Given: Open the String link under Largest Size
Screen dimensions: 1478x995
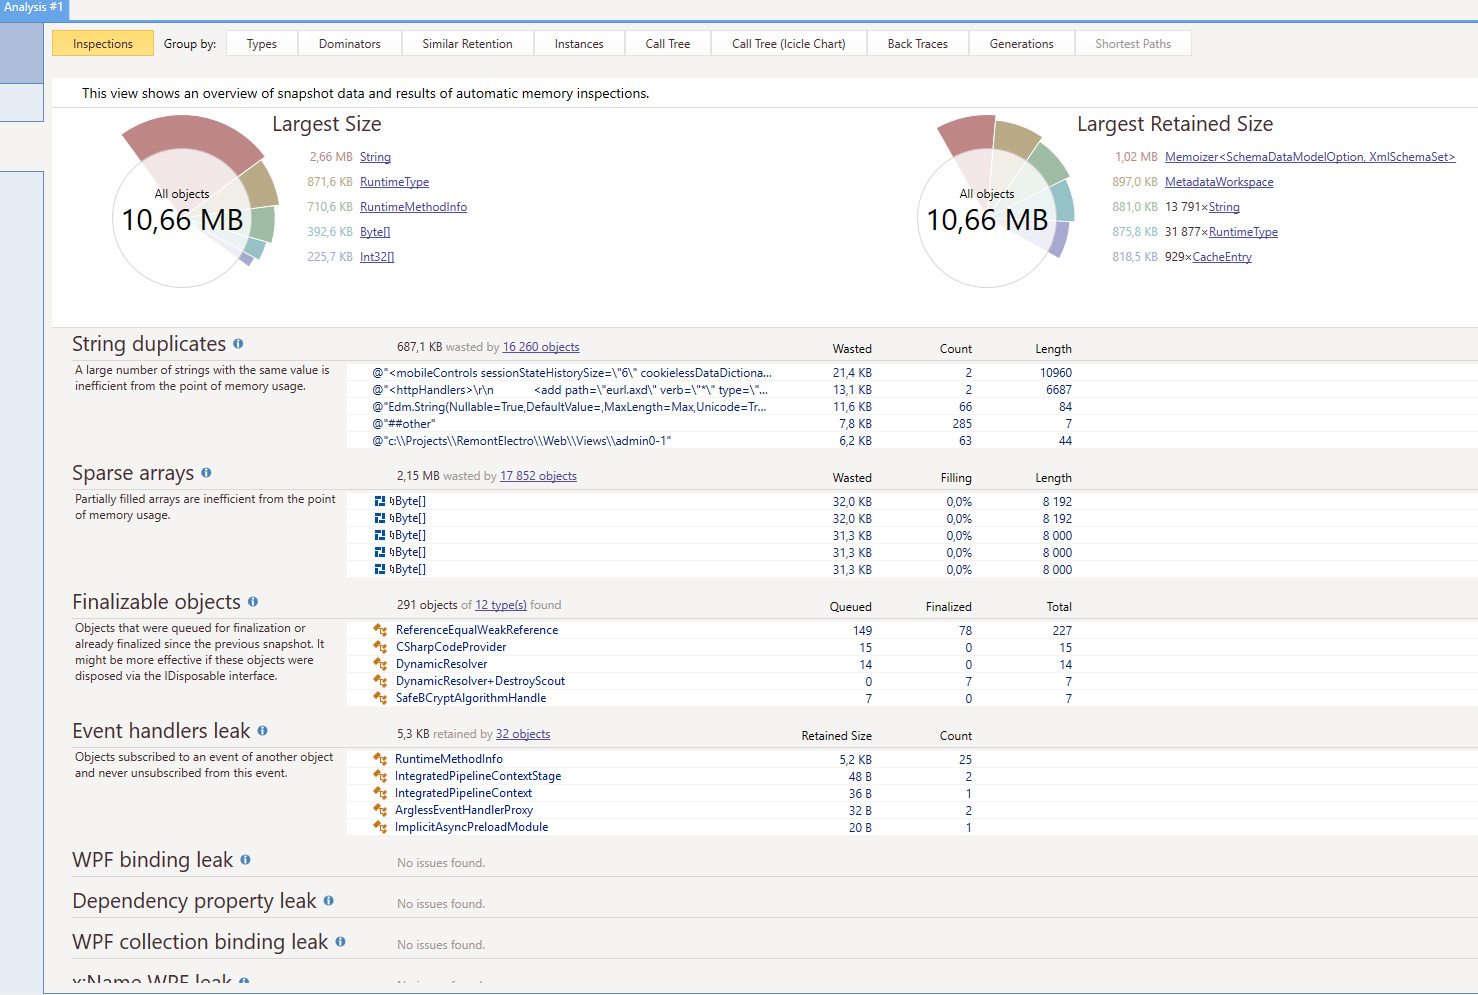Looking at the screenshot, I should pos(375,157).
